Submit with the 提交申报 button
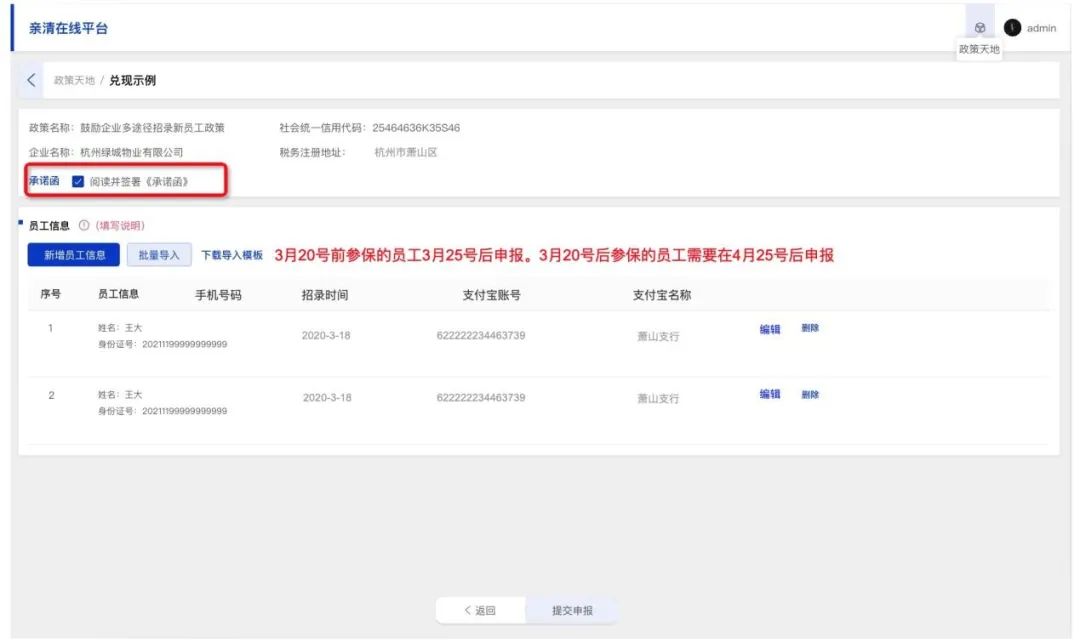The height and width of the screenshot is (643, 1080). 572,610
